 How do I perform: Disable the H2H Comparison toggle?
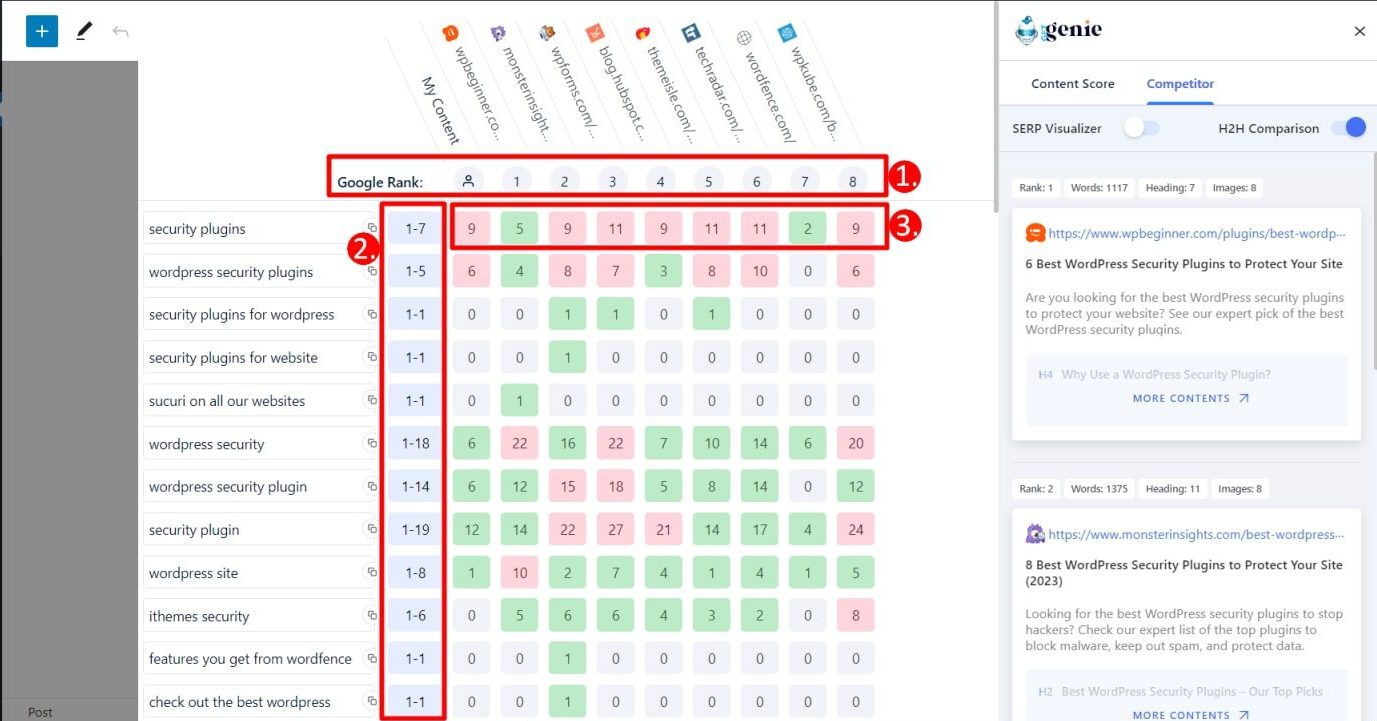coord(1351,128)
